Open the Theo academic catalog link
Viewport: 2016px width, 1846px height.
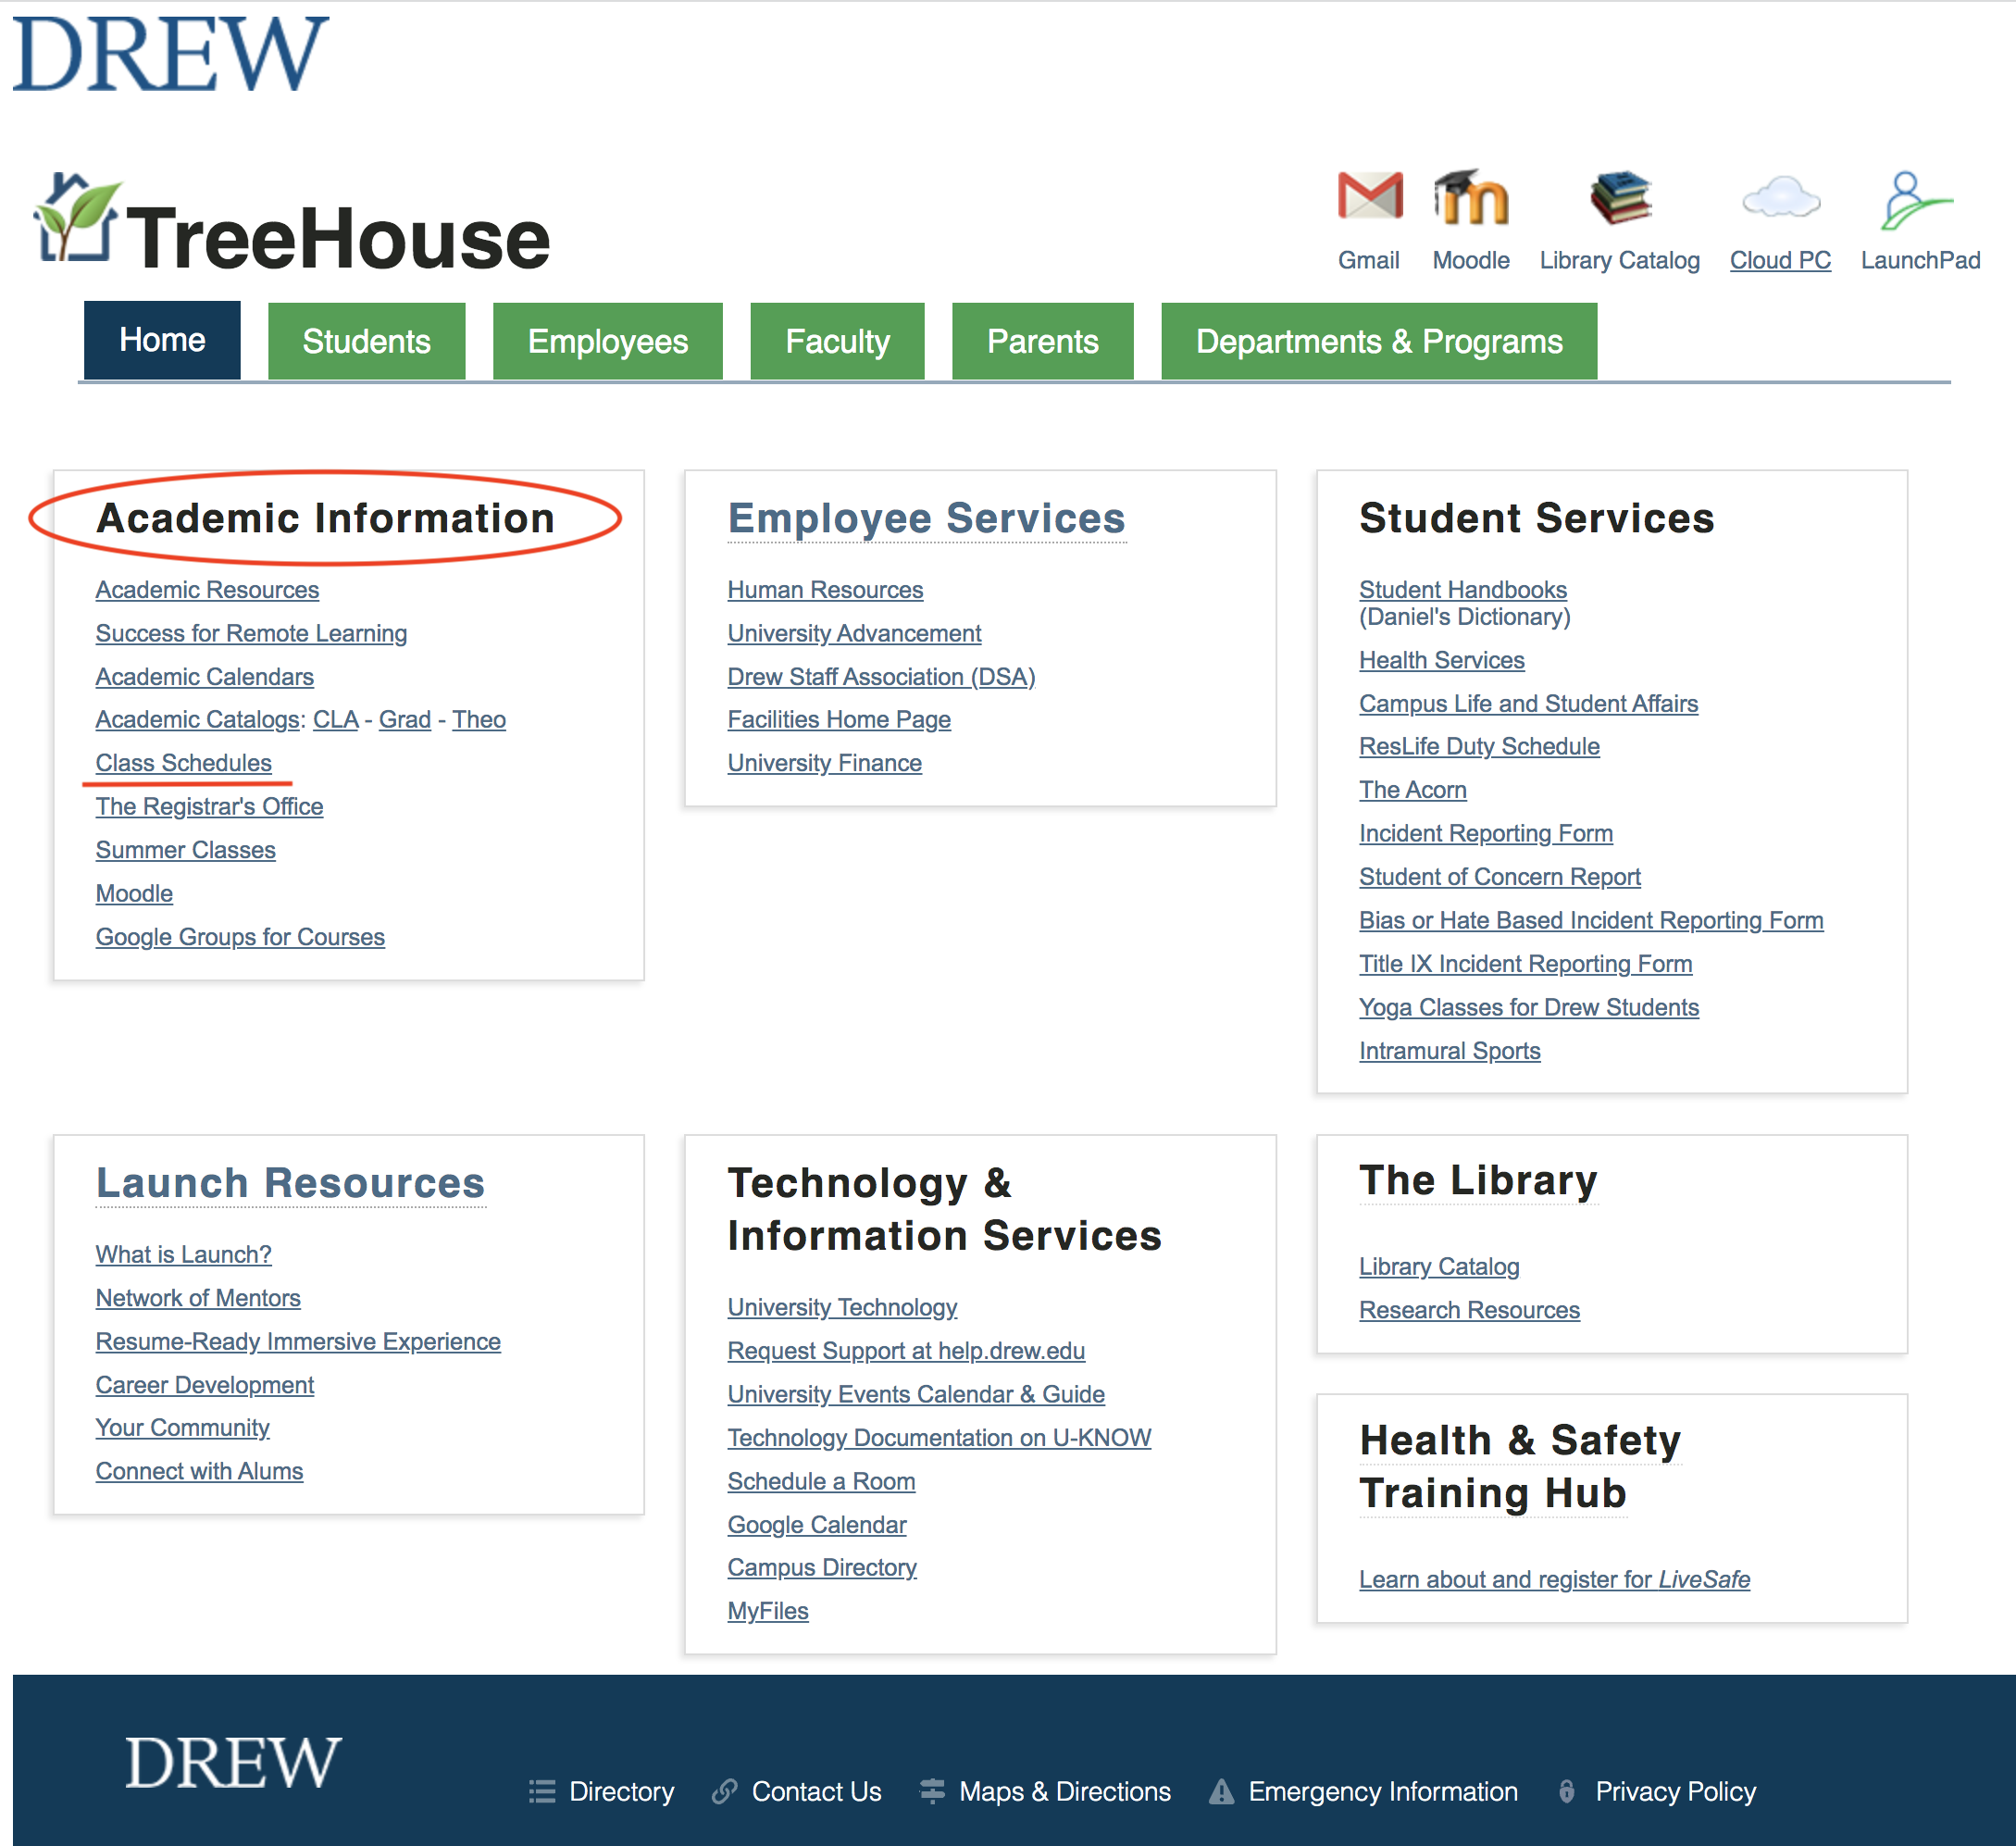pos(479,720)
